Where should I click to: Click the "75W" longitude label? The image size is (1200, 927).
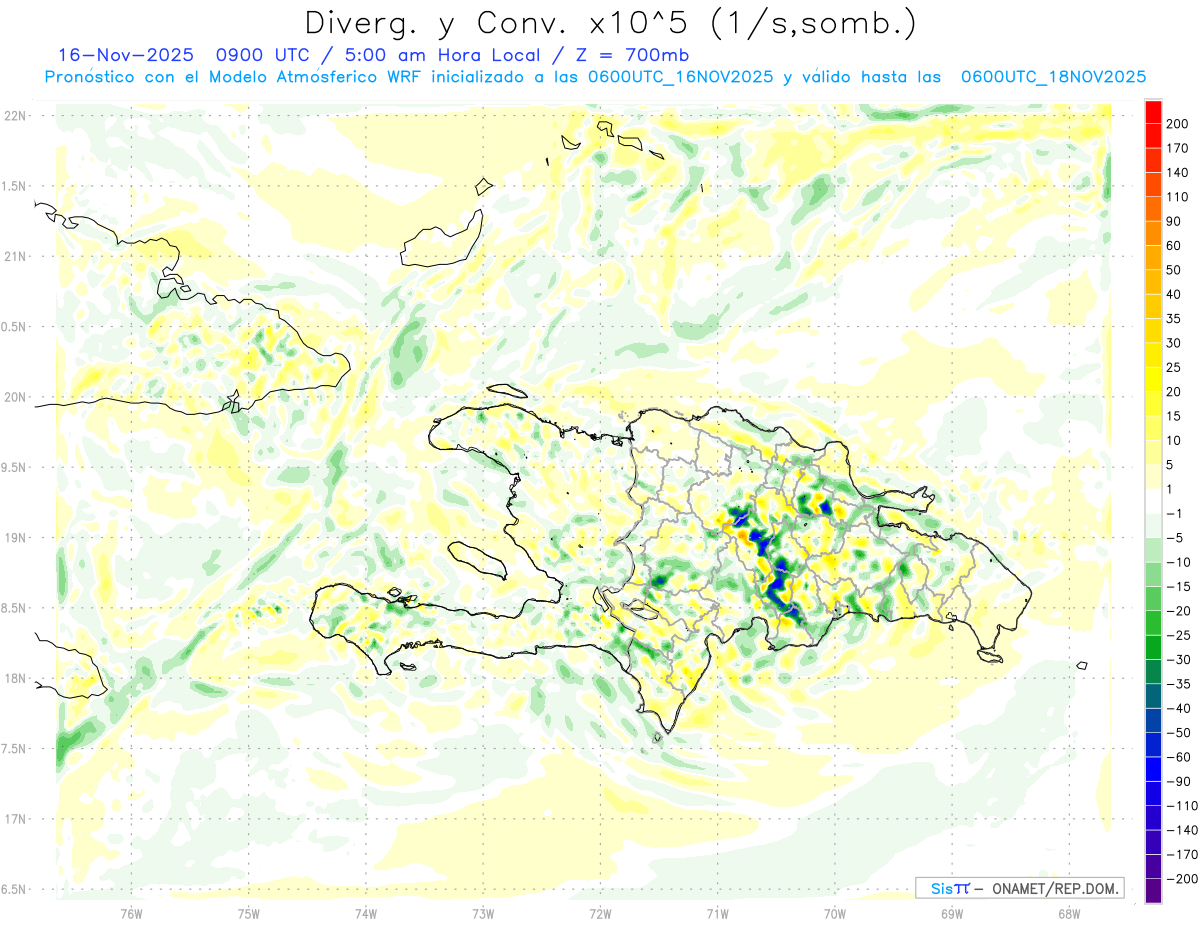[249, 913]
